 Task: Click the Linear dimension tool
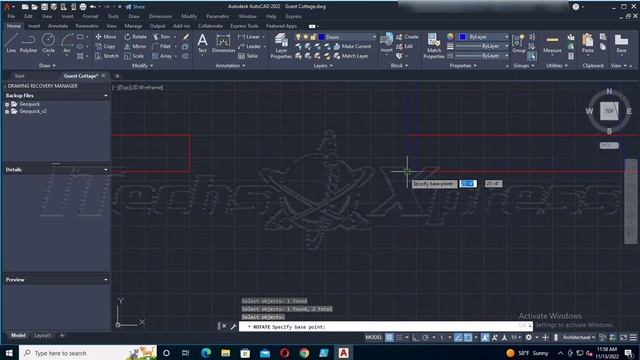point(249,37)
